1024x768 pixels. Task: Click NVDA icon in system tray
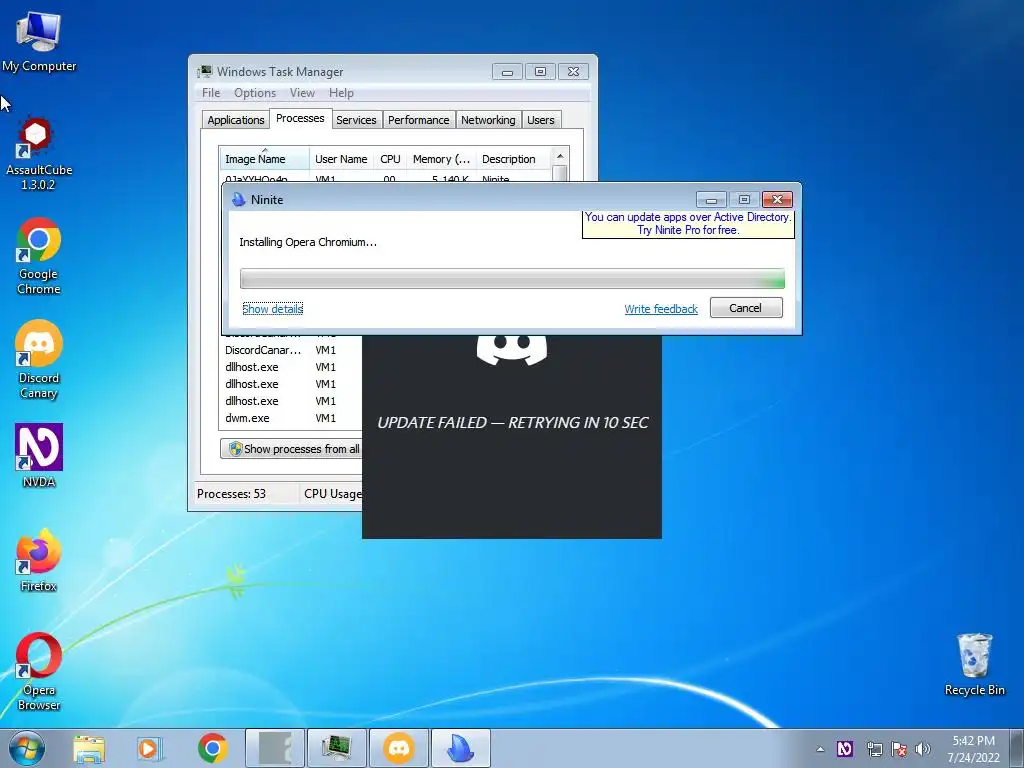(x=844, y=748)
